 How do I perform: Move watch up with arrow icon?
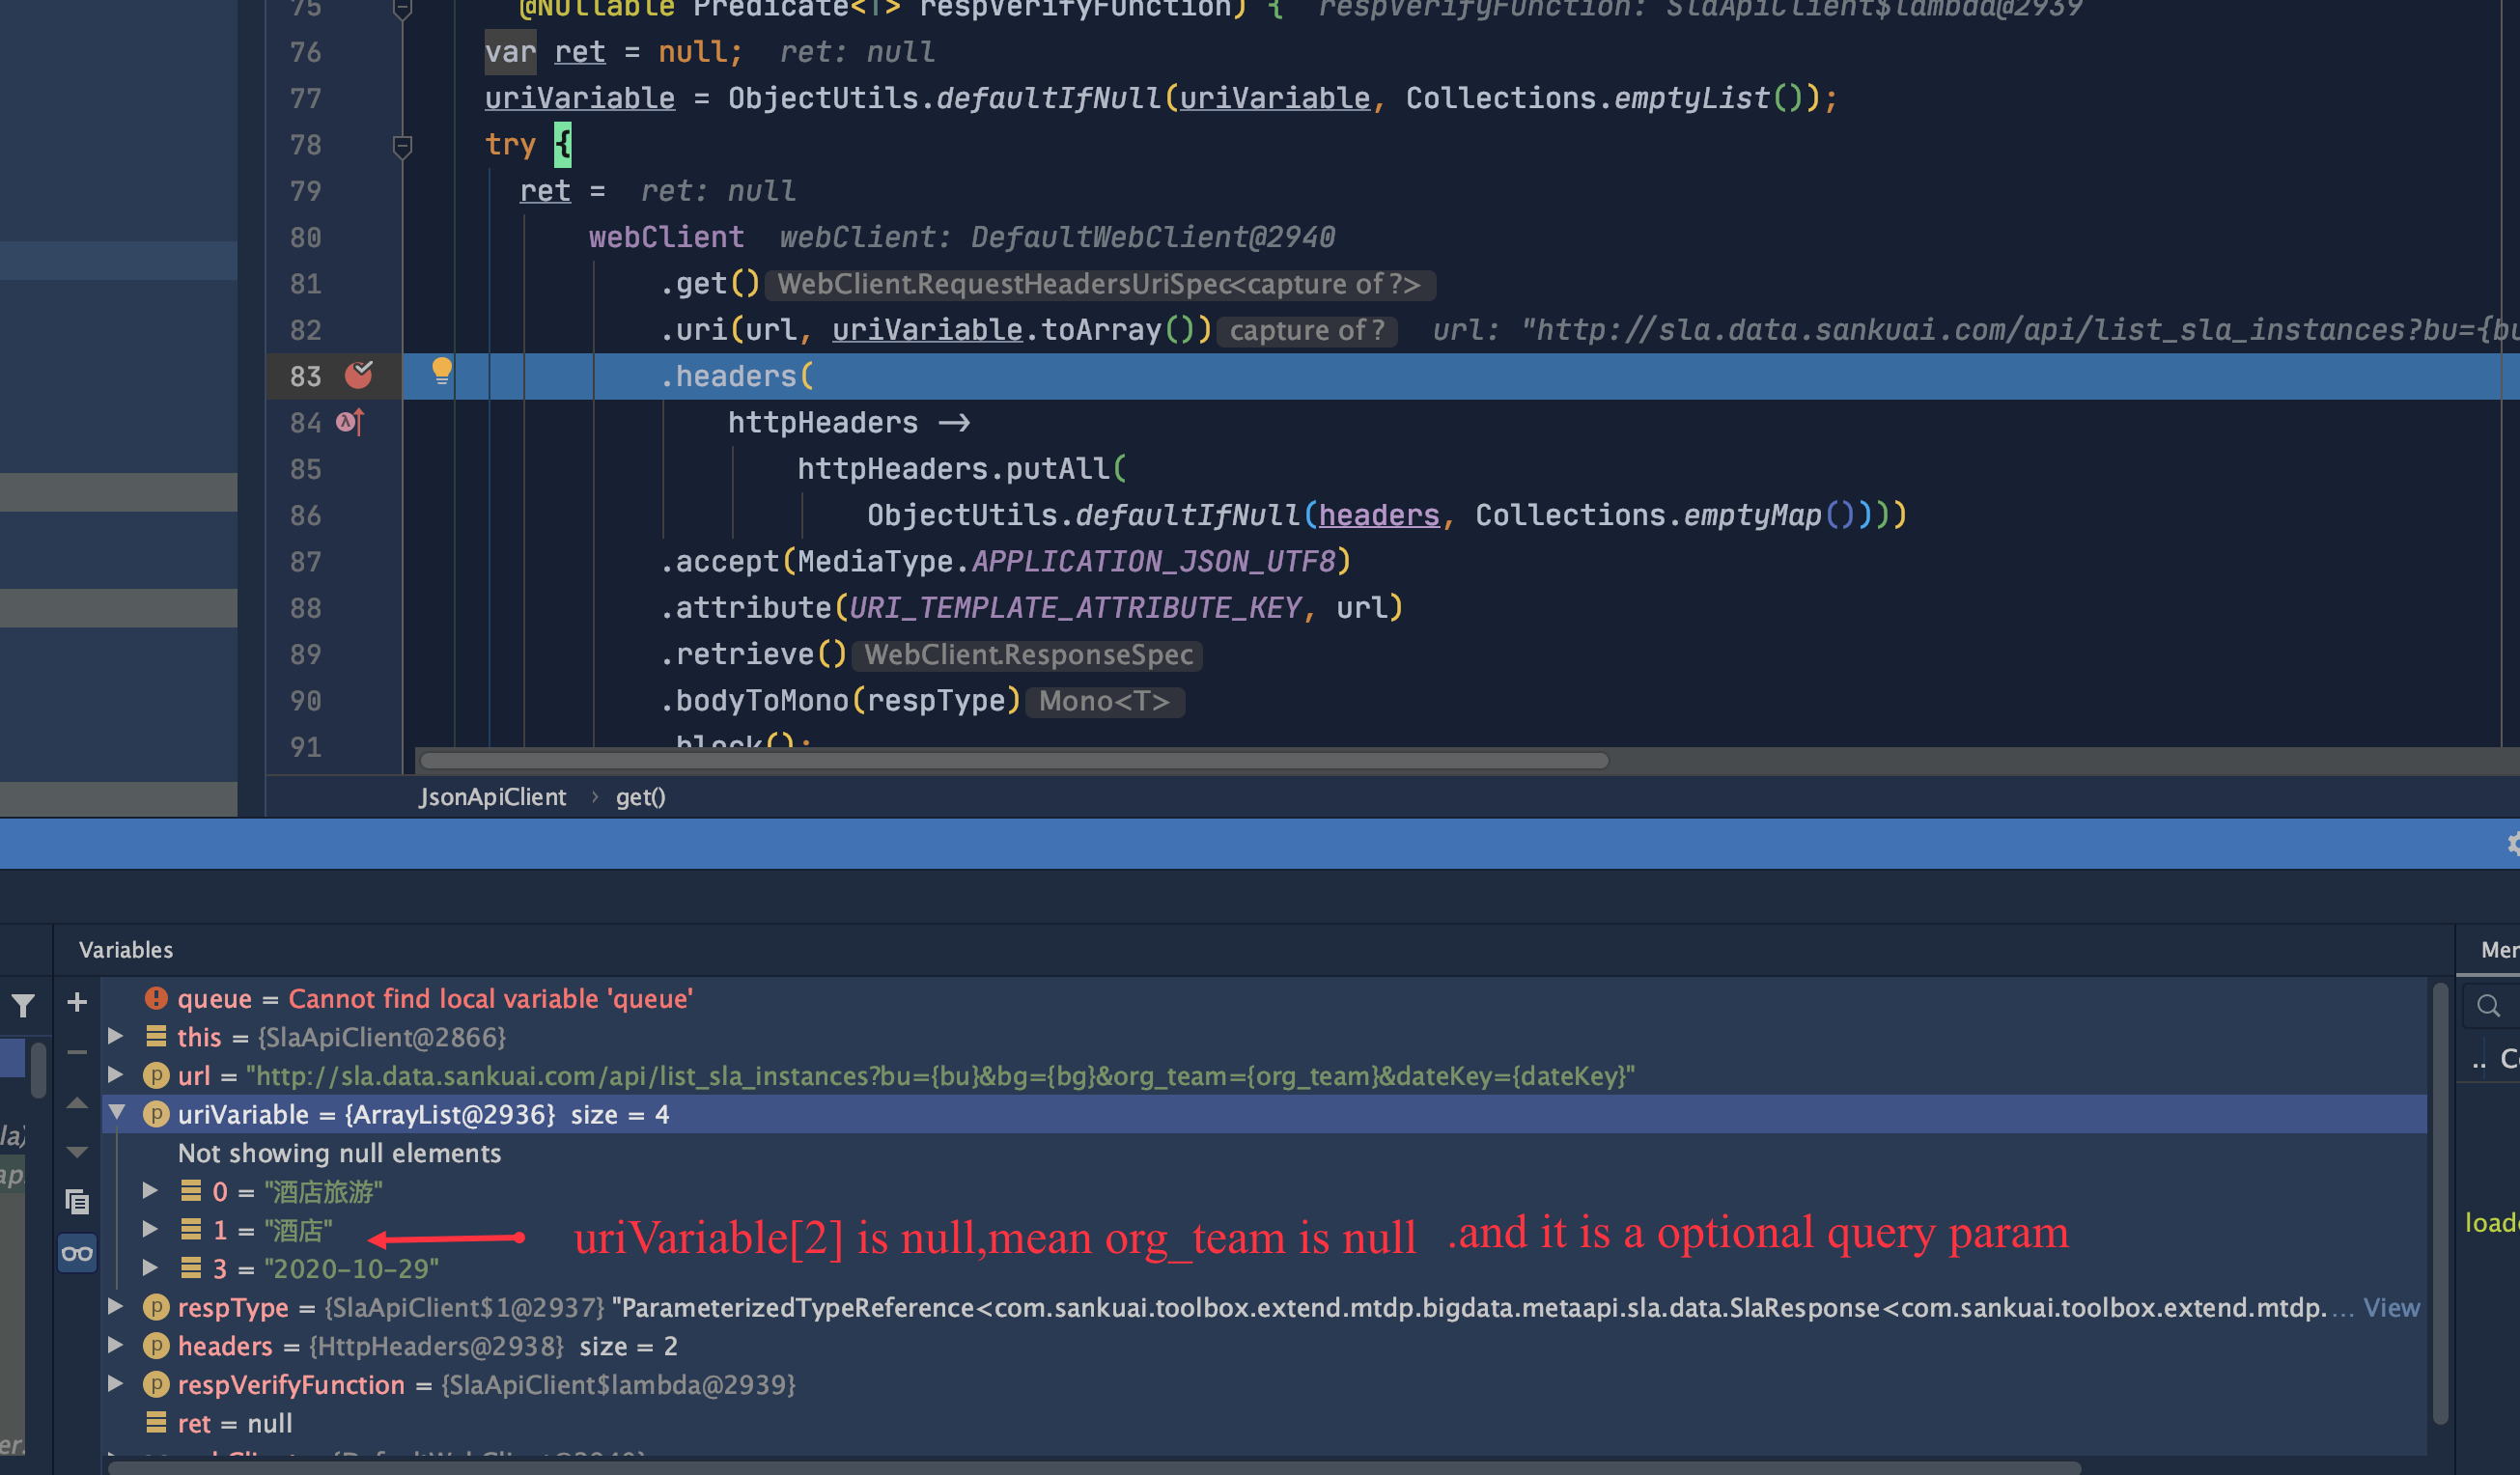77,1103
